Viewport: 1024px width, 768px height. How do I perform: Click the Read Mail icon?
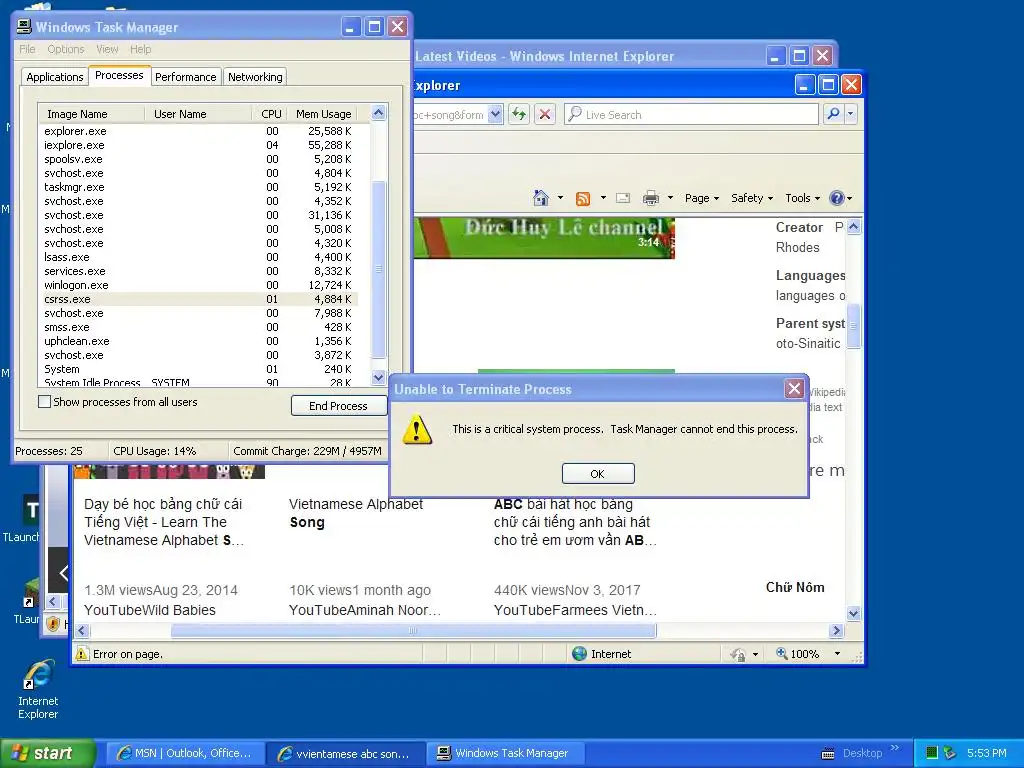click(623, 198)
